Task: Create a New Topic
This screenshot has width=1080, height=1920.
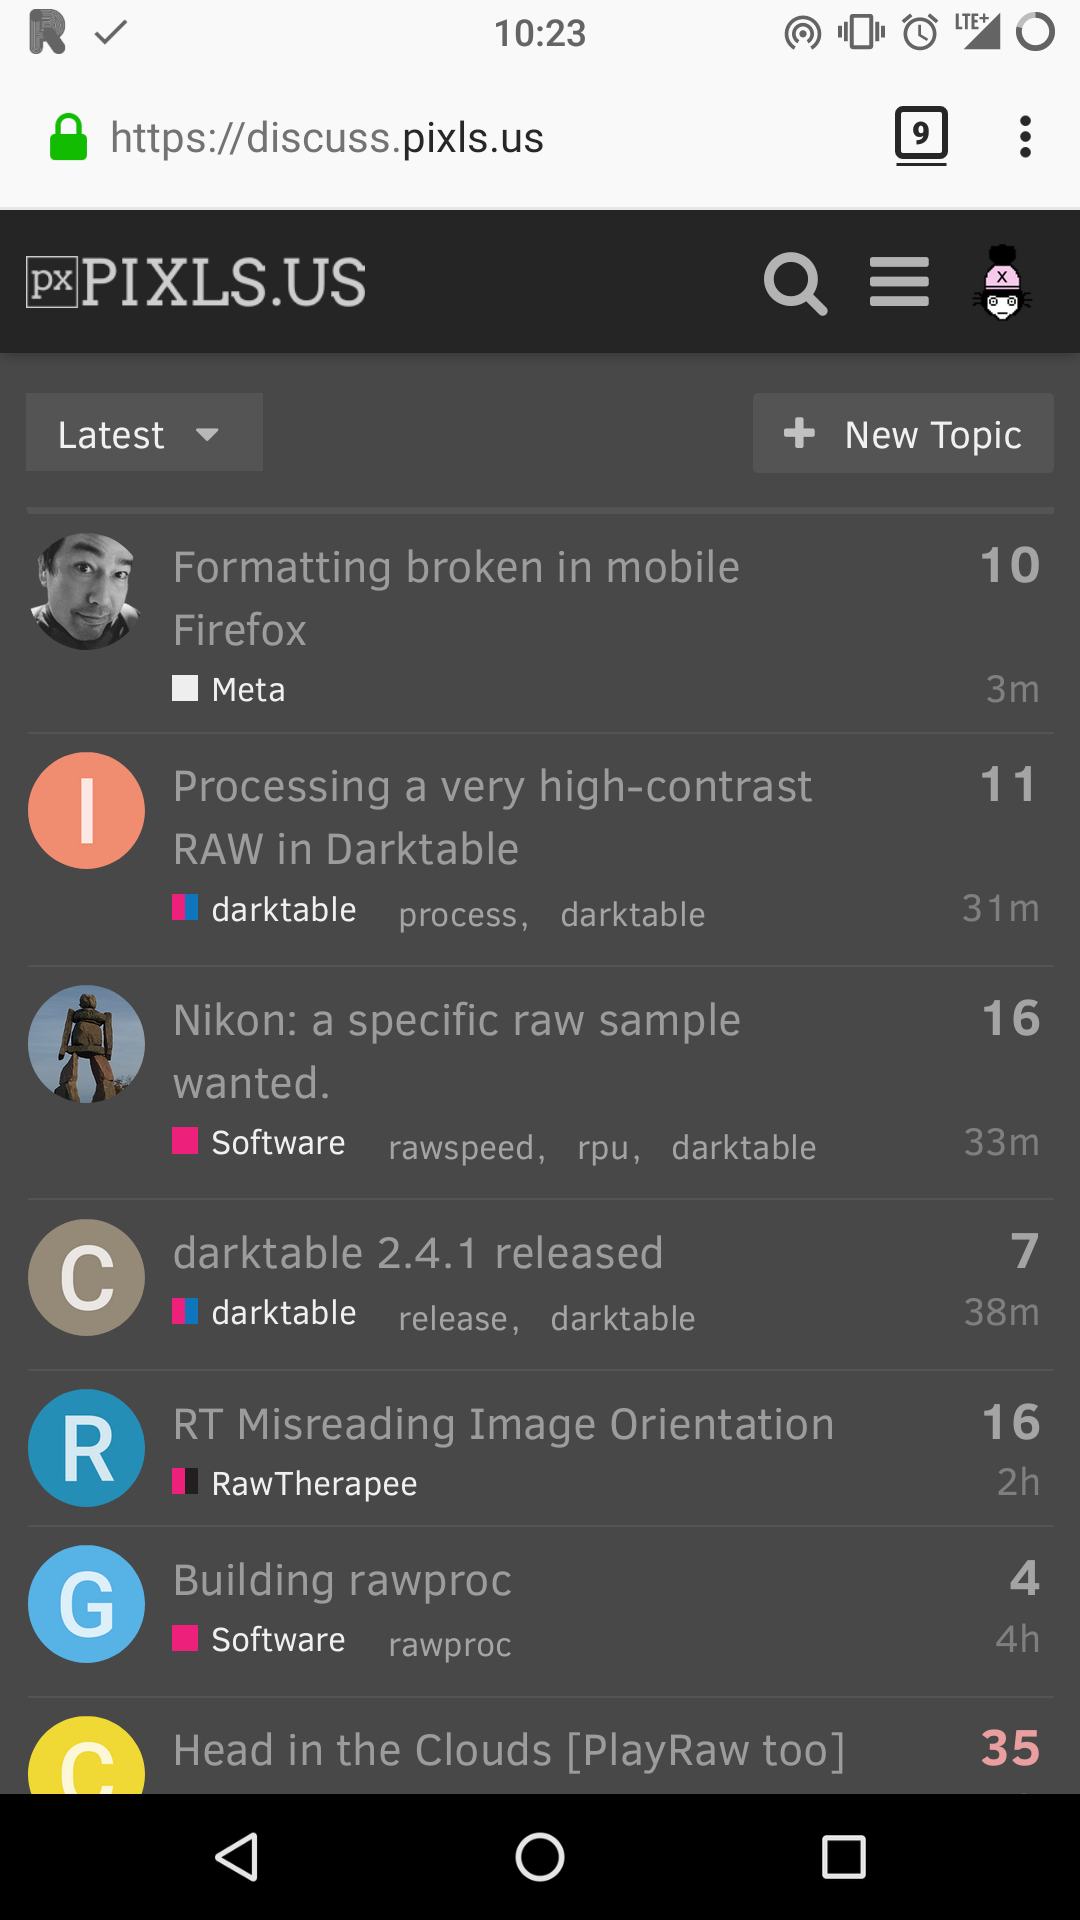Action: tap(903, 433)
